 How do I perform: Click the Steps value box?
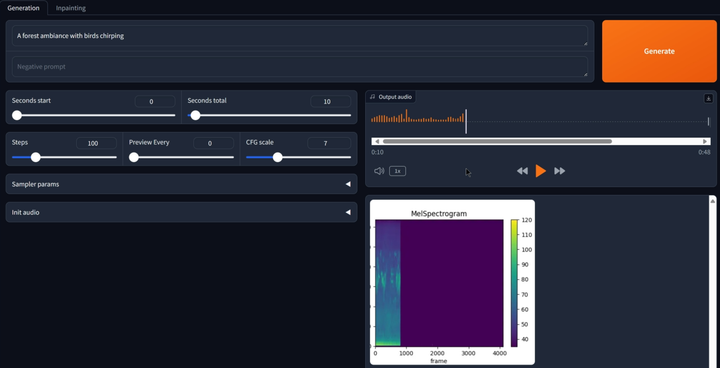coord(96,143)
